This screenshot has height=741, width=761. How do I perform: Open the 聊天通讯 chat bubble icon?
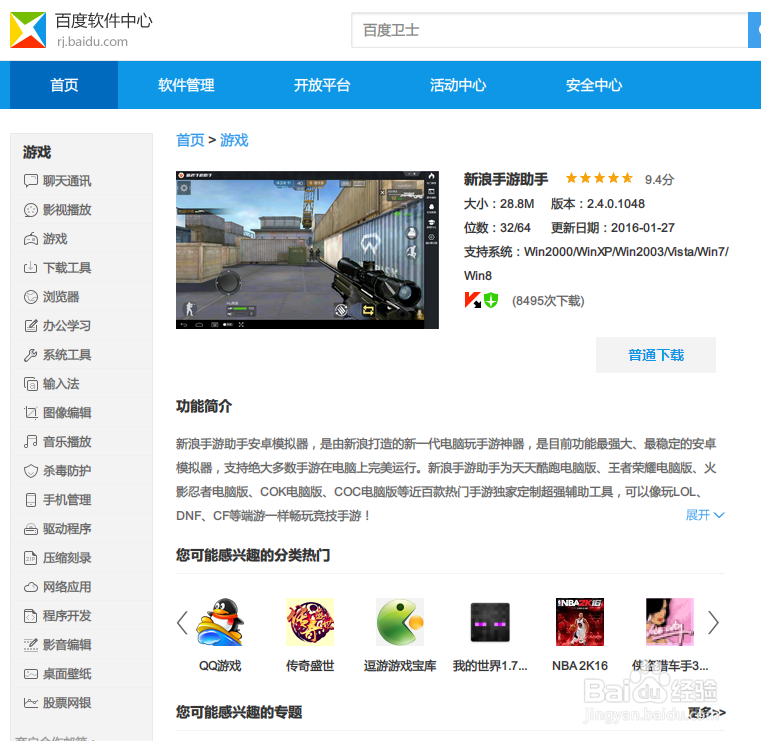[x=31, y=181]
